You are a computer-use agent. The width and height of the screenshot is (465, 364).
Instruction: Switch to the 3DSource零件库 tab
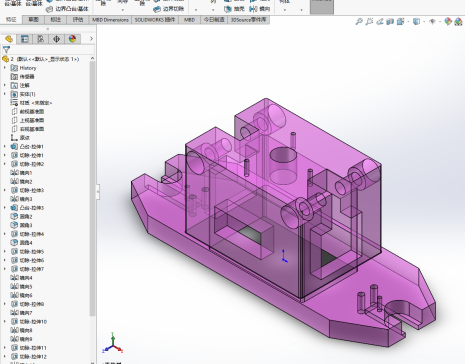click(x=249, y=20)
